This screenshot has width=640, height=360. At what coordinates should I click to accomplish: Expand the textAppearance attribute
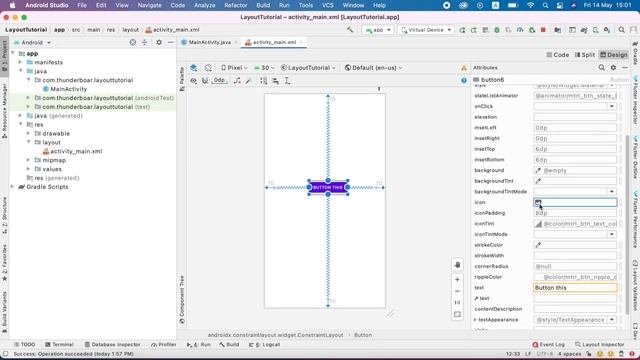point(476,320)
